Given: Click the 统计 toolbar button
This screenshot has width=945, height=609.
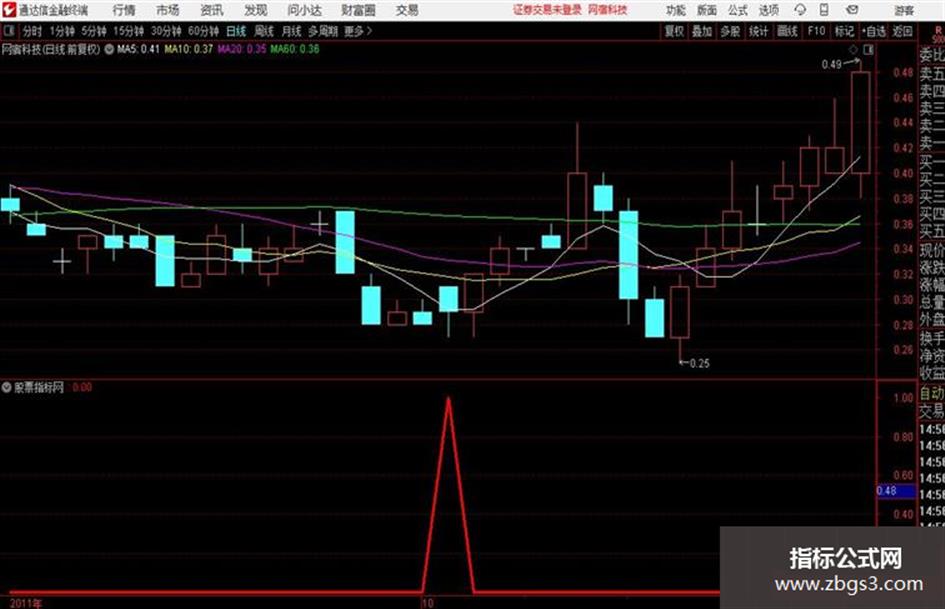Looking at the screenshot, I should pyautogui.click(x=758, y=31).
